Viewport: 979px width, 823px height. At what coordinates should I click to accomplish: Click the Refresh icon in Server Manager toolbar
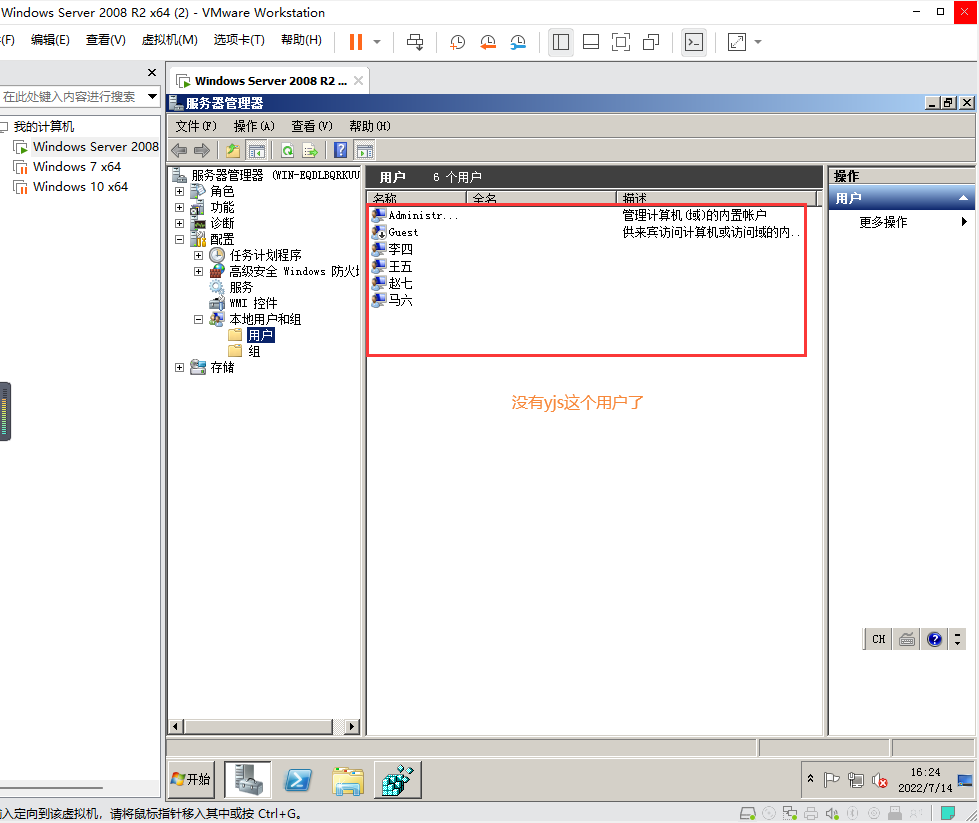(287, 150)
